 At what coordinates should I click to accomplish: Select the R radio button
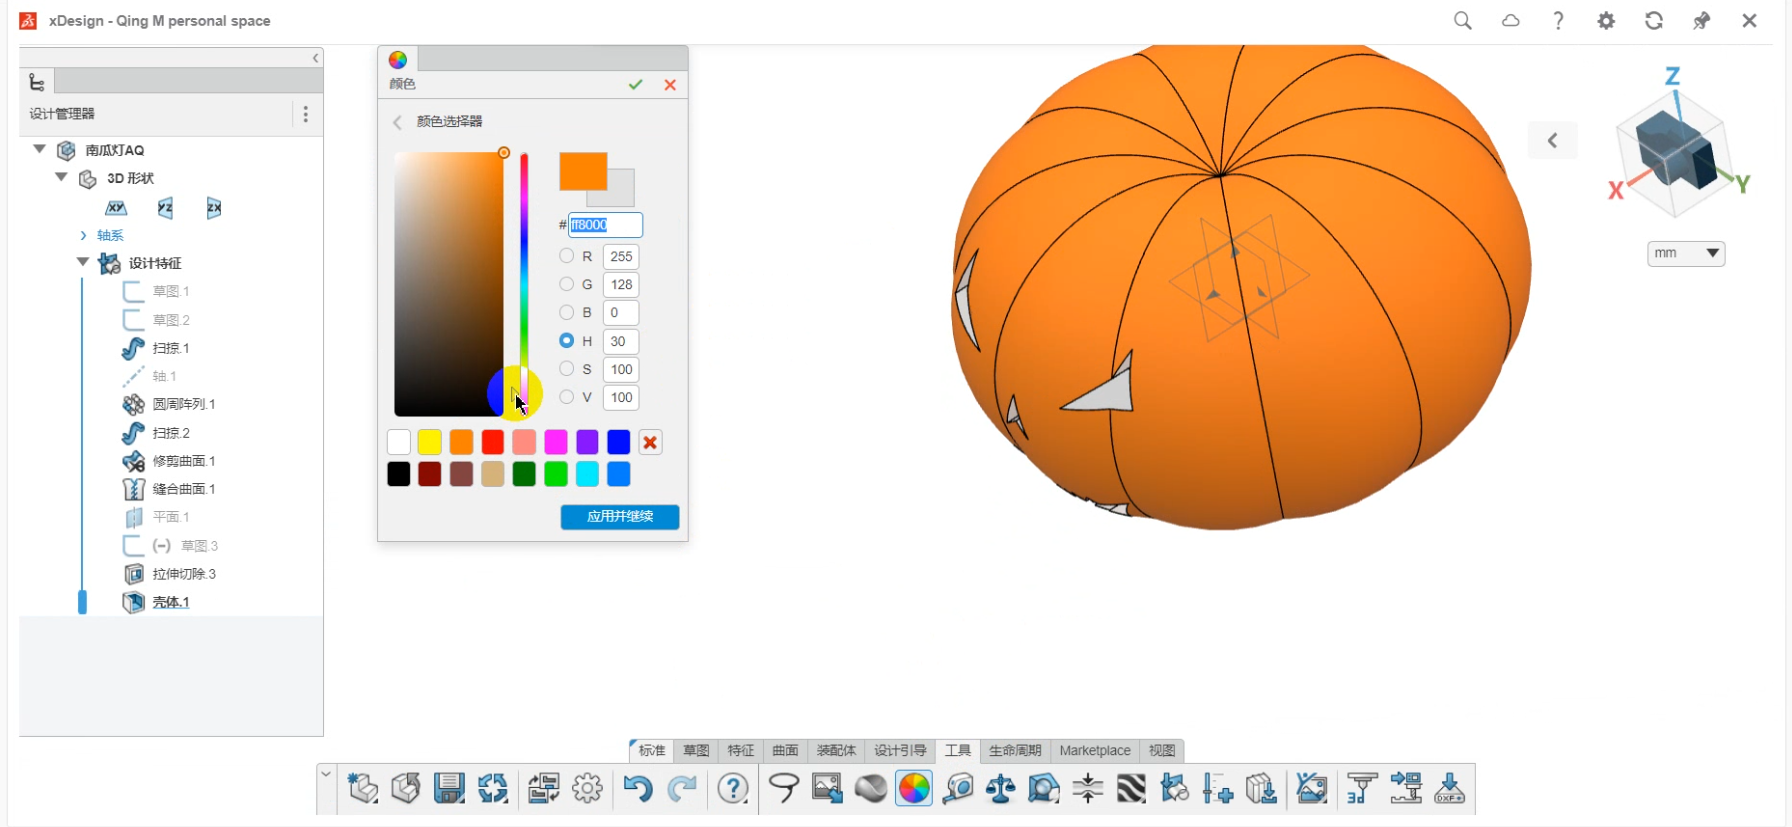[x=567, y=256]
